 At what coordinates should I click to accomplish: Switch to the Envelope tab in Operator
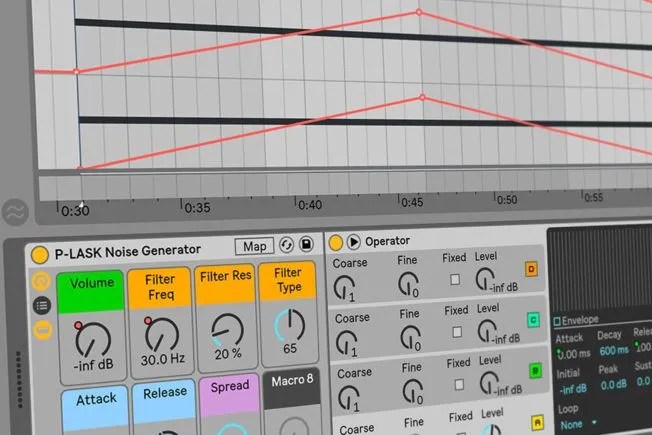(x=576, y=320)
